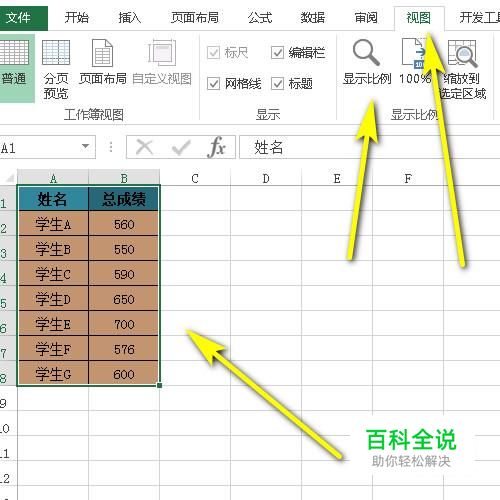The image size is (500, 500).
Task: Select cell 学生D
Action: click(x=53, y=299)
